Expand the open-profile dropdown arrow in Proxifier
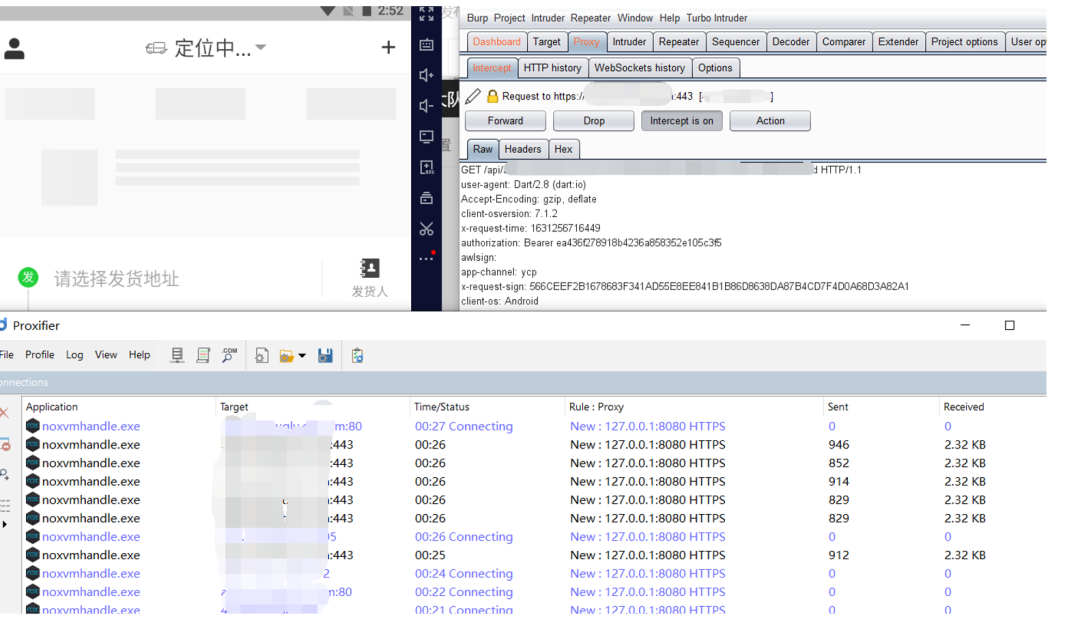Image resolution: width=1080 pixels, height=626 pixels. (302, 356)
